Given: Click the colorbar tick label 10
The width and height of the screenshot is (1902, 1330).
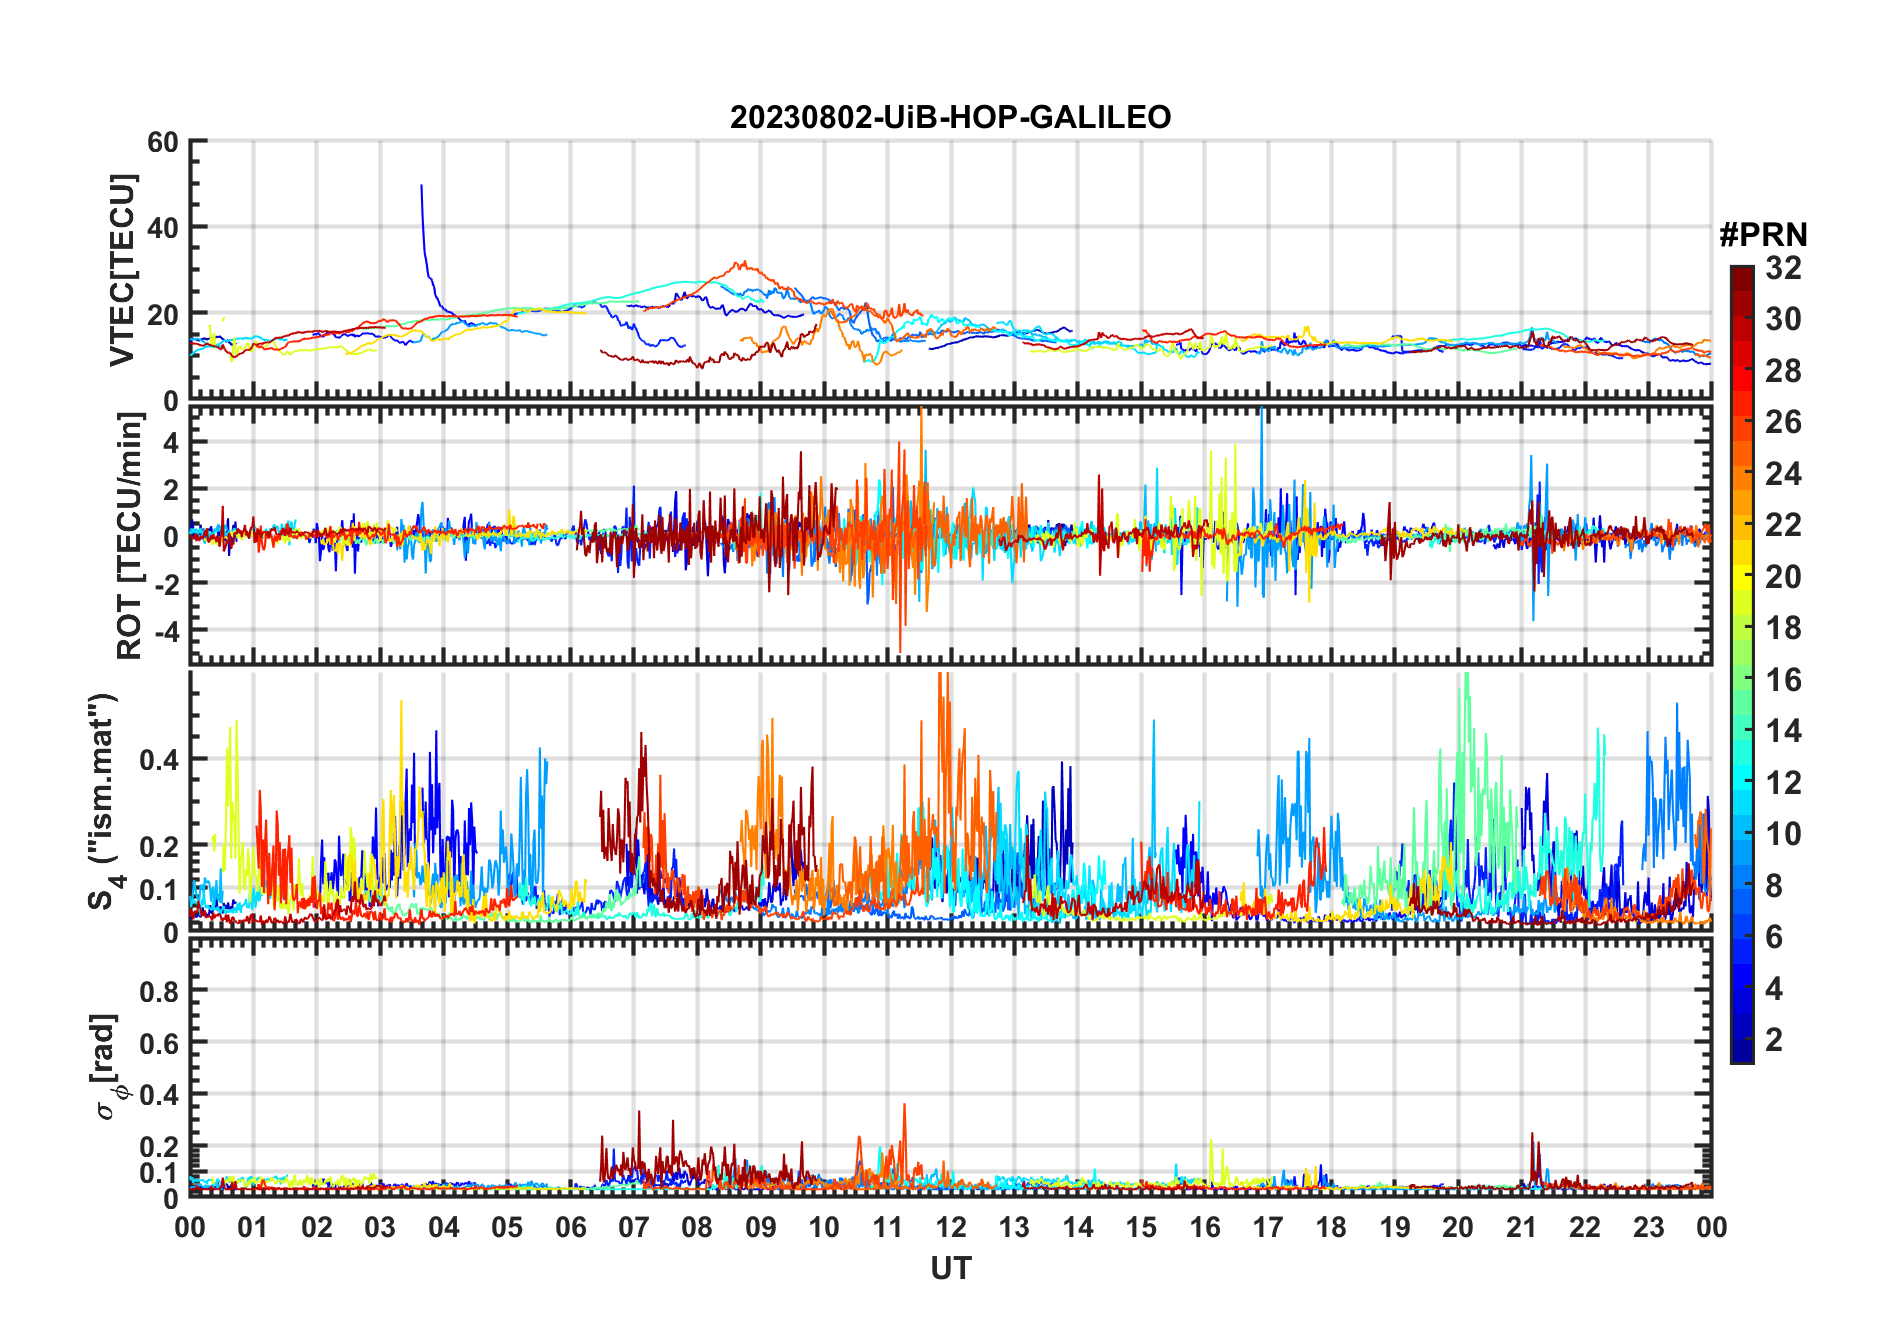Looking at the screenshot, I should click(1783, 834).
